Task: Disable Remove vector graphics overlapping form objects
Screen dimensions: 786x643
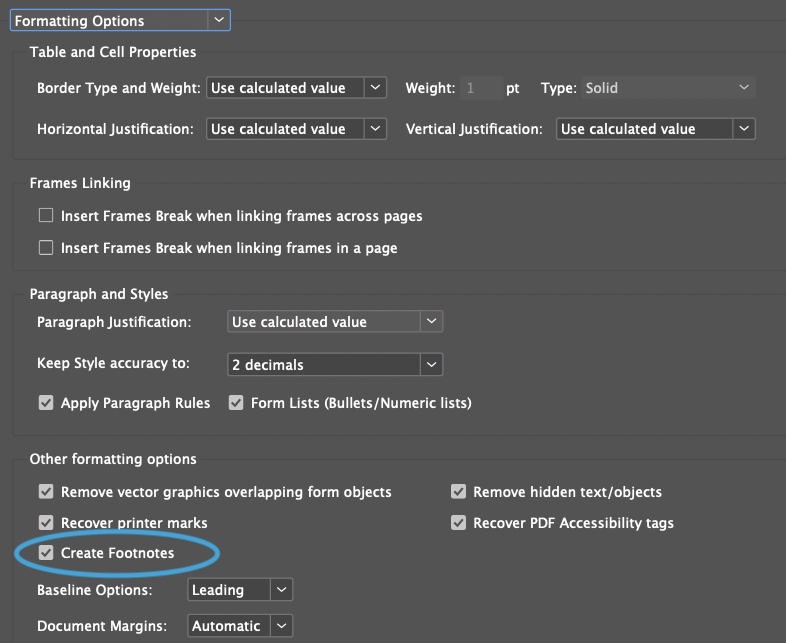Action: pos(46,492)
